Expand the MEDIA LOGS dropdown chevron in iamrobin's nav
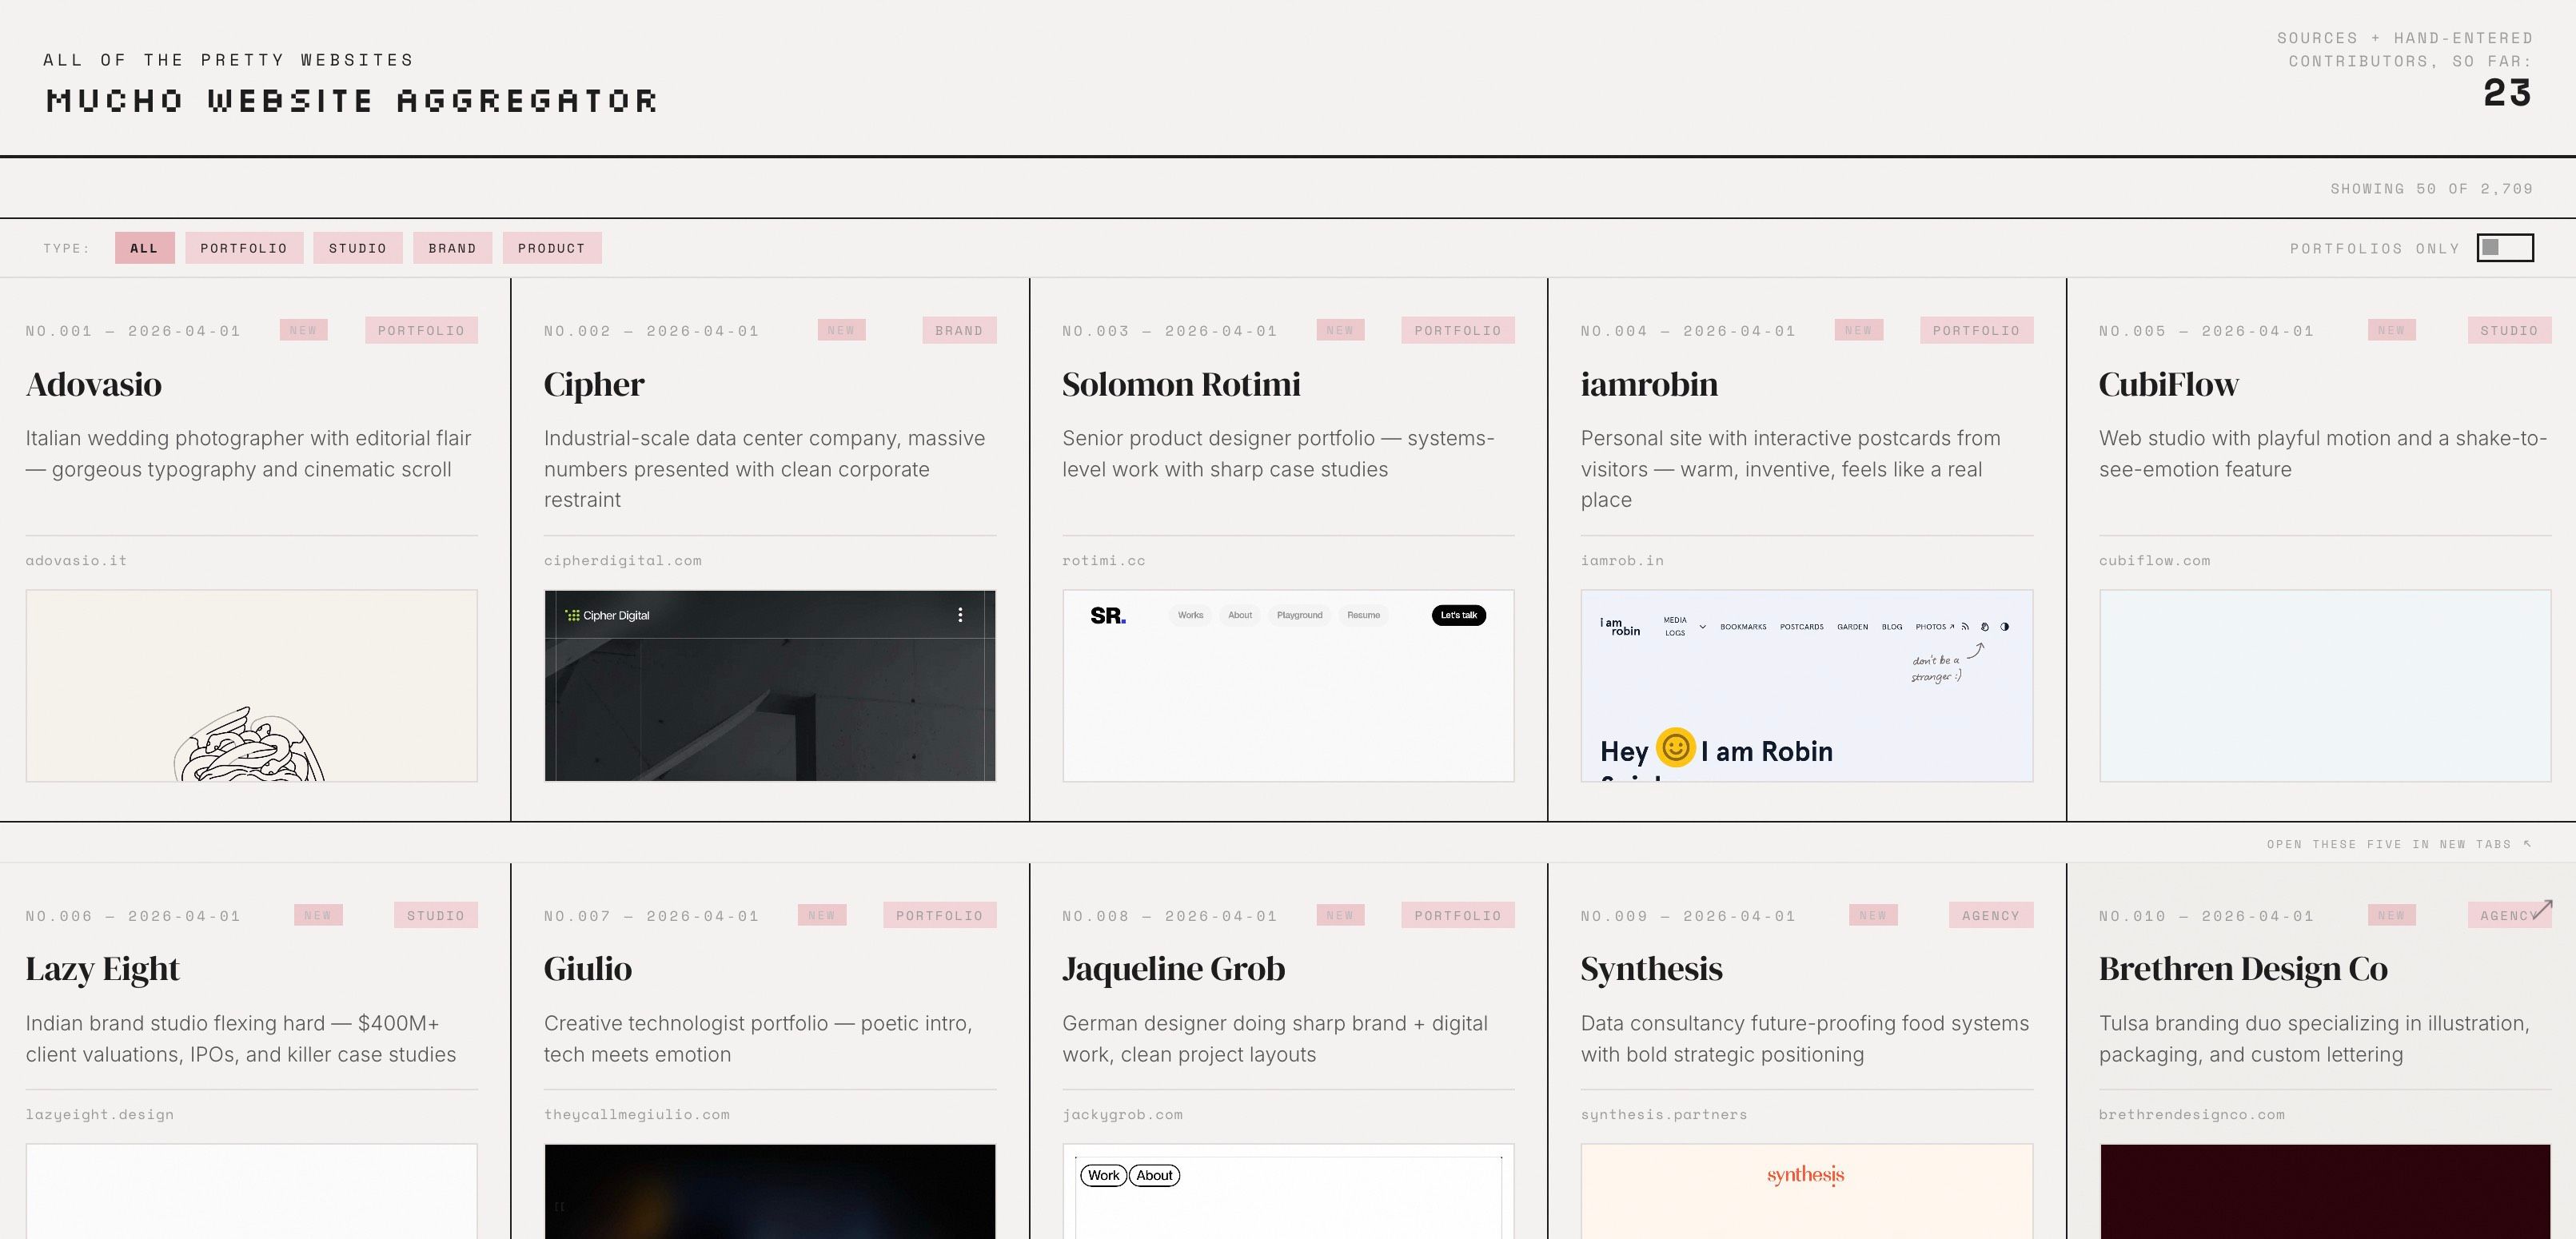Image resolution: width=2576 pixels, height=1239 pixels. click(x=1703, y=627)
